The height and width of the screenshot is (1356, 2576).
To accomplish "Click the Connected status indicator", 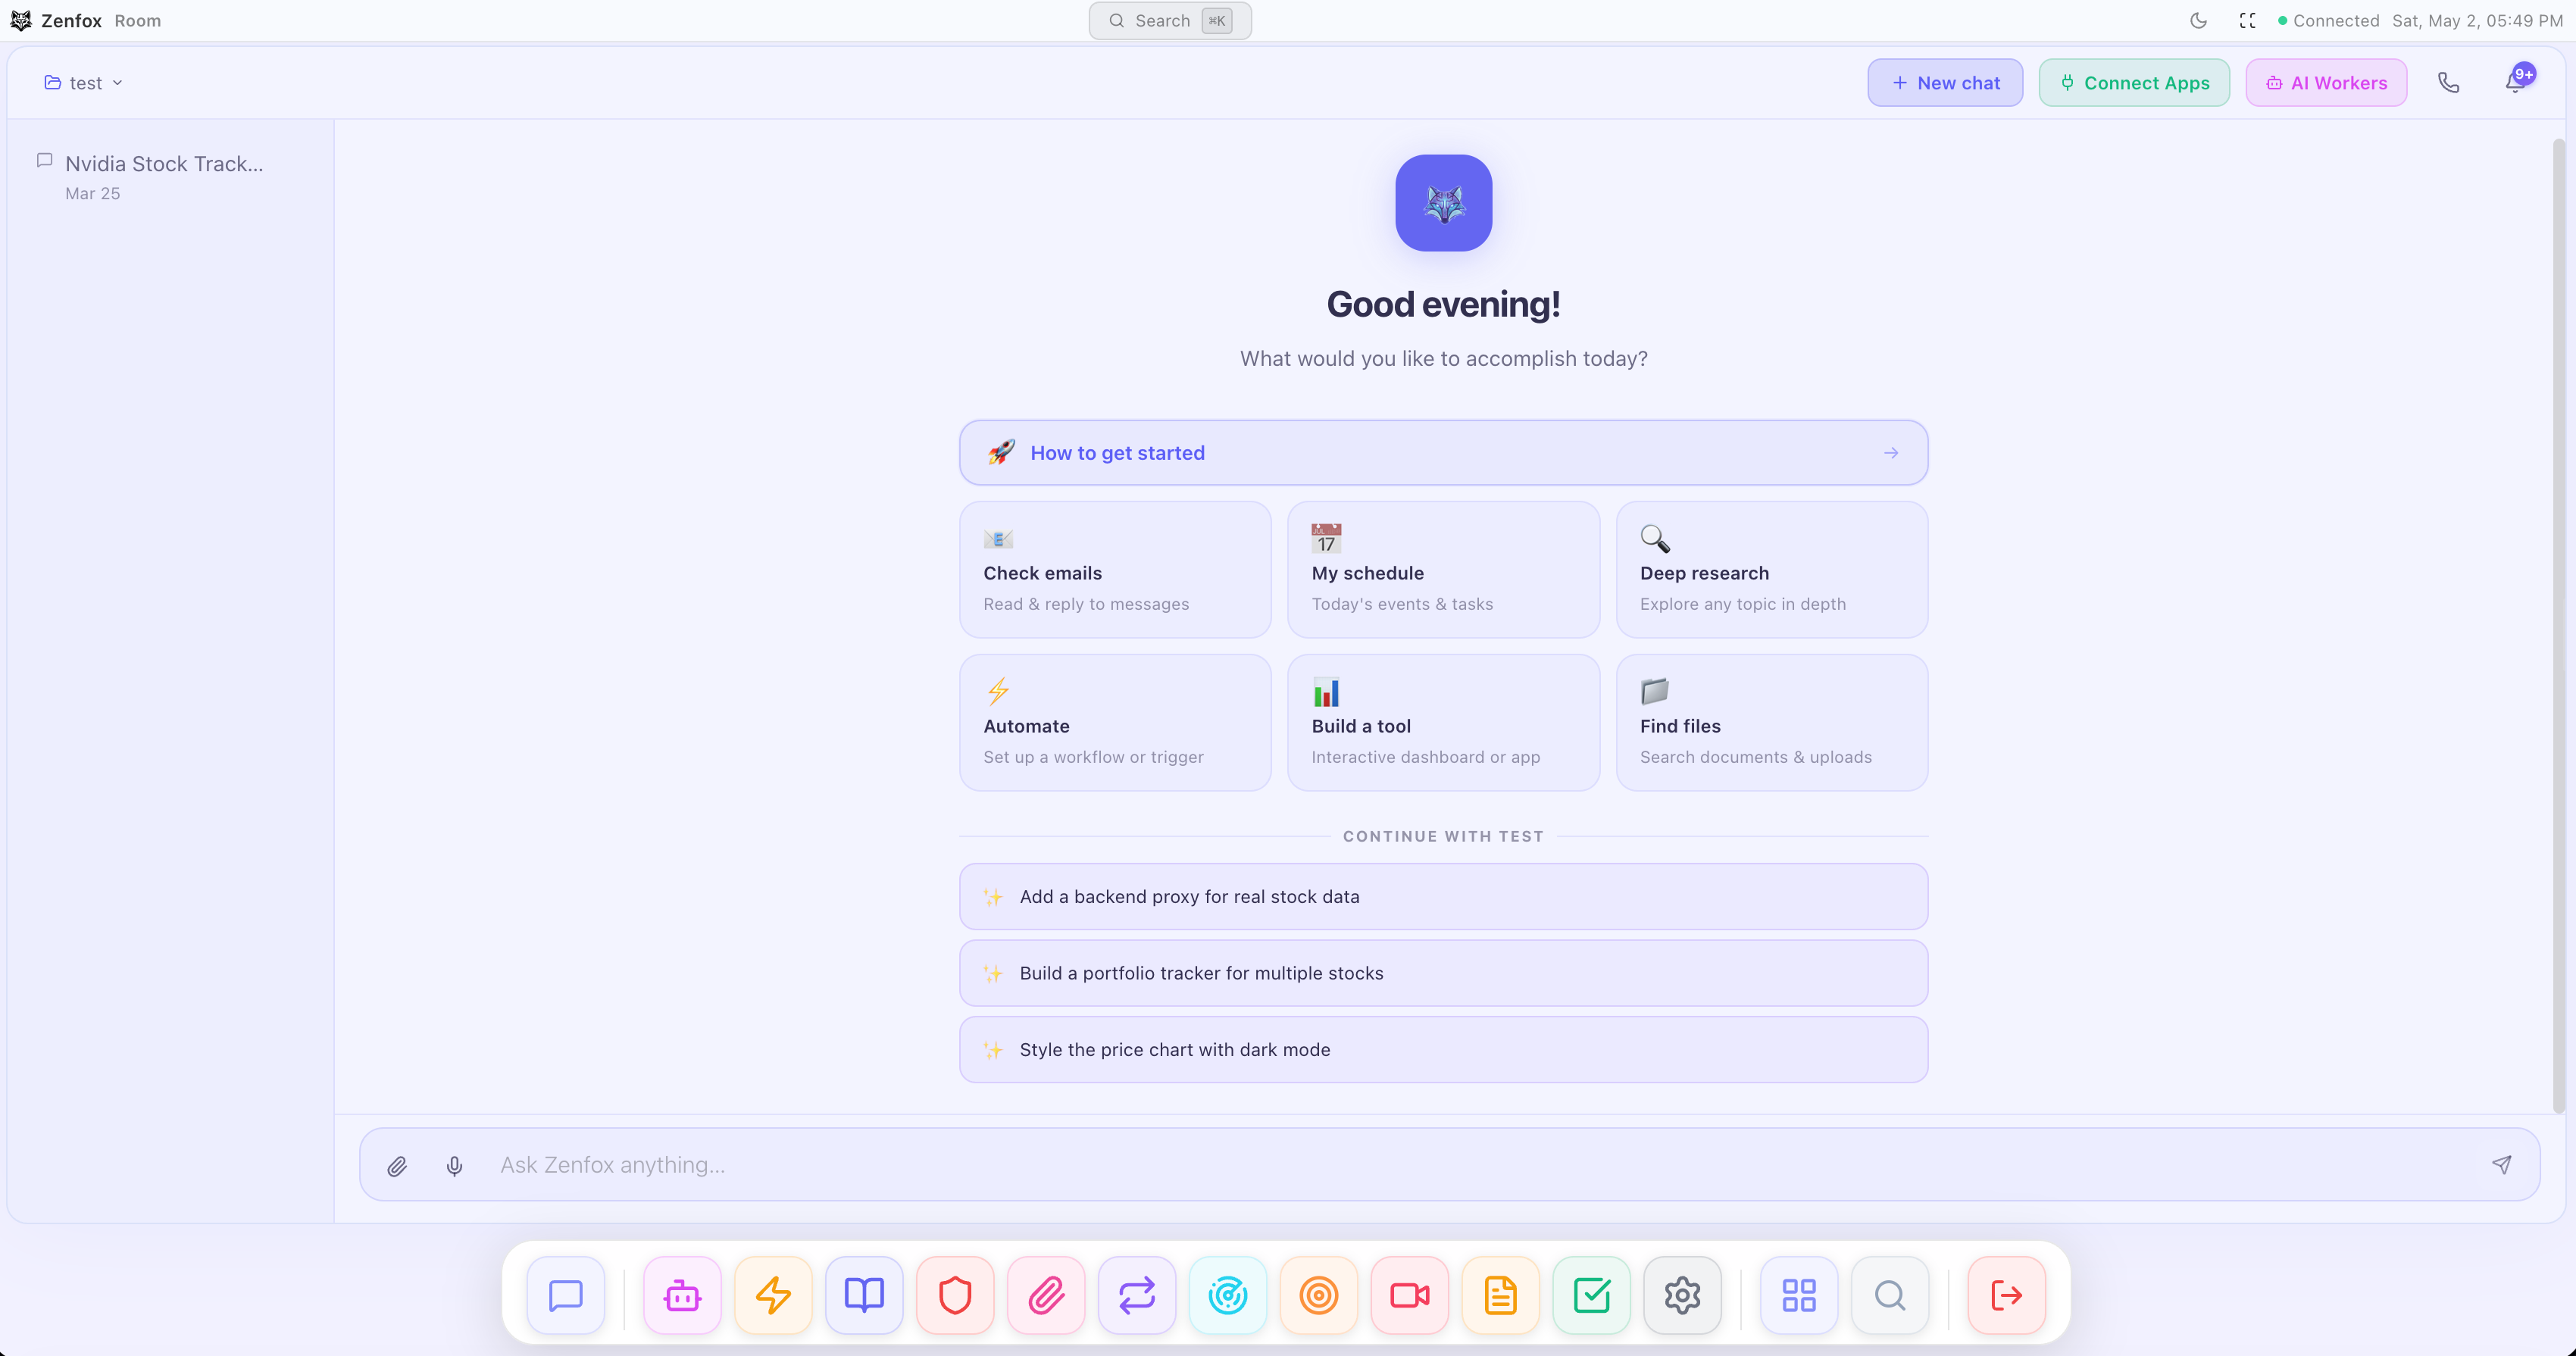I will point(2328,20).
